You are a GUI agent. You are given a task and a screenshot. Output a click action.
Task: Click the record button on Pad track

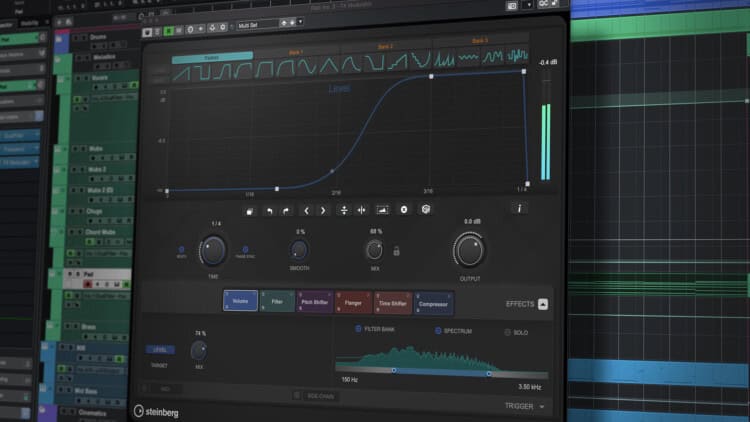point(88,284)
